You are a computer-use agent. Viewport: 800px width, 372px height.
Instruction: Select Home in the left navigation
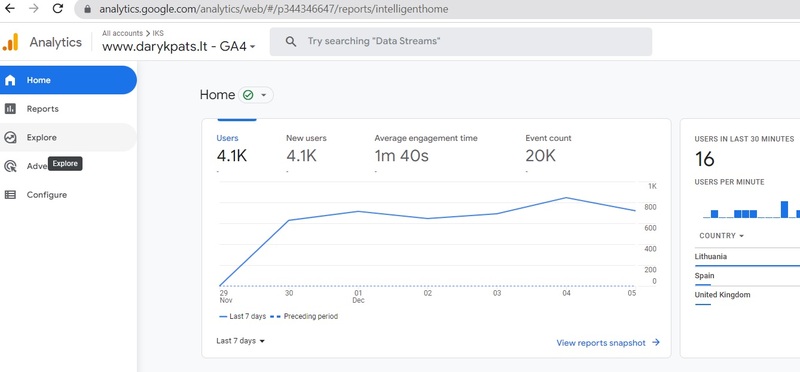pyautogui.click(x=68, y=80)
